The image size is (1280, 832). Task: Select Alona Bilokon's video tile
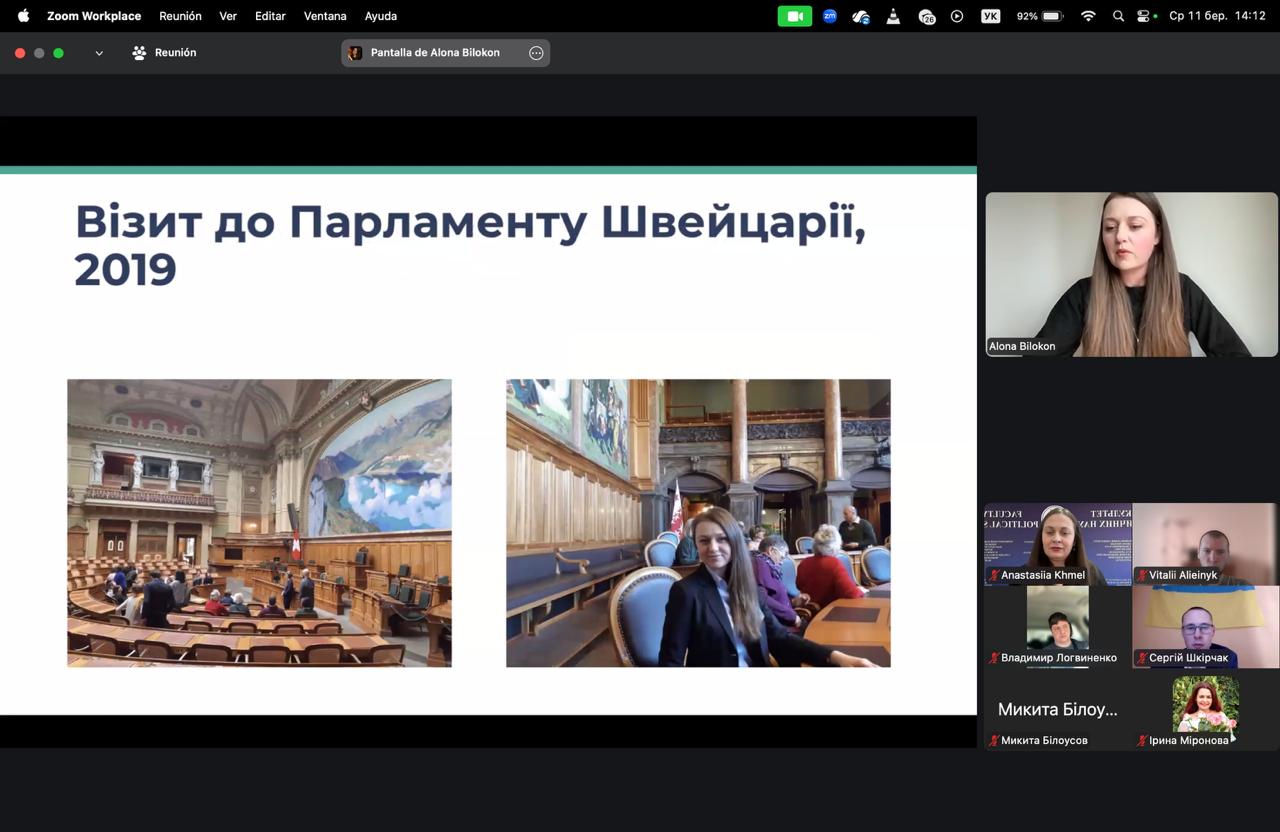tap(1131, 274)
